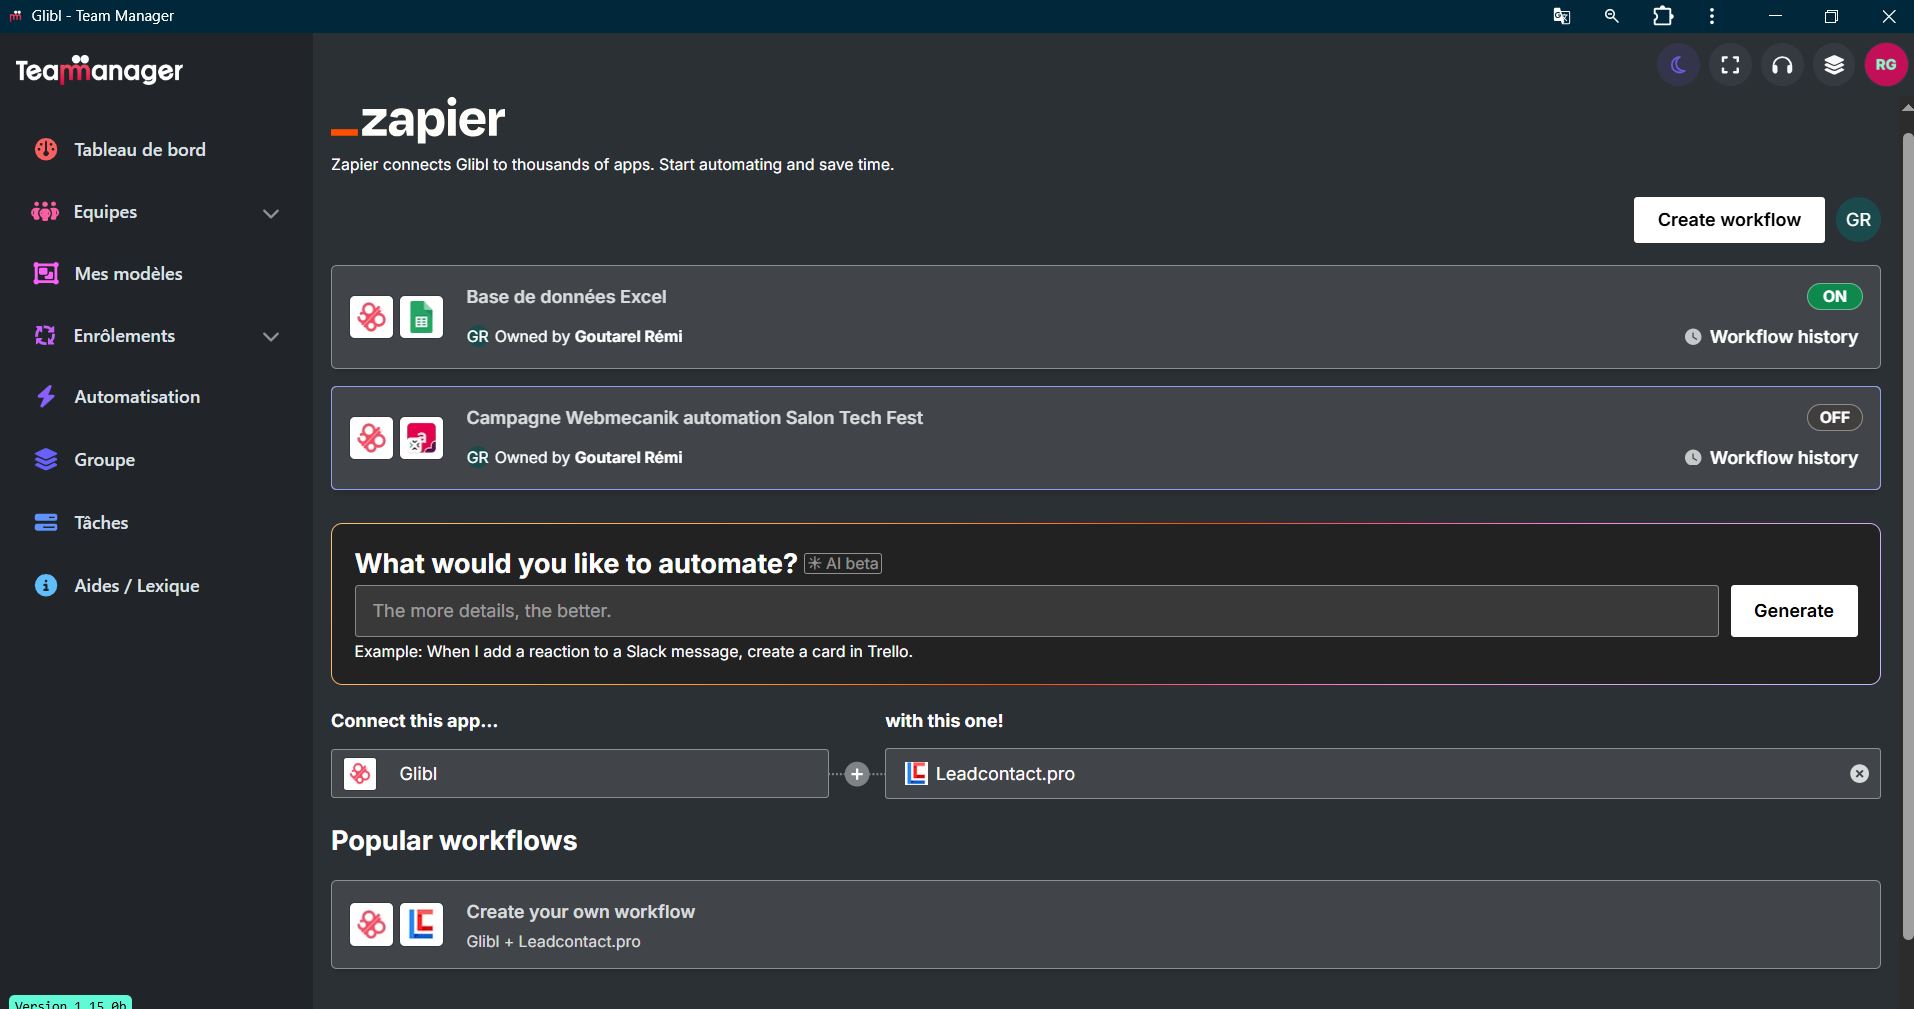Click the fullscreen icon in the header
The height and width of the screenshot is (1009, 1914).
click(x=1730, y=66)
